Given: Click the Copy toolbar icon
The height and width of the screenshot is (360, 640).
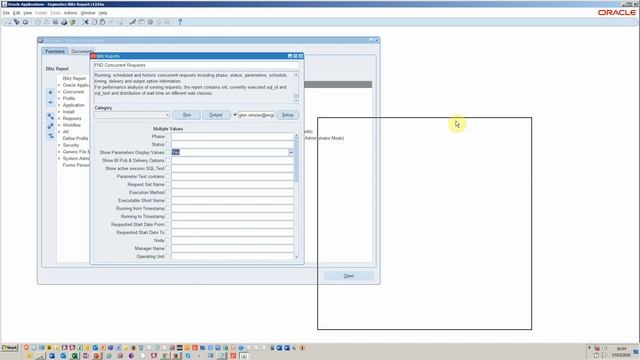Looking at the screenshot, I should (x=94, y=22).
